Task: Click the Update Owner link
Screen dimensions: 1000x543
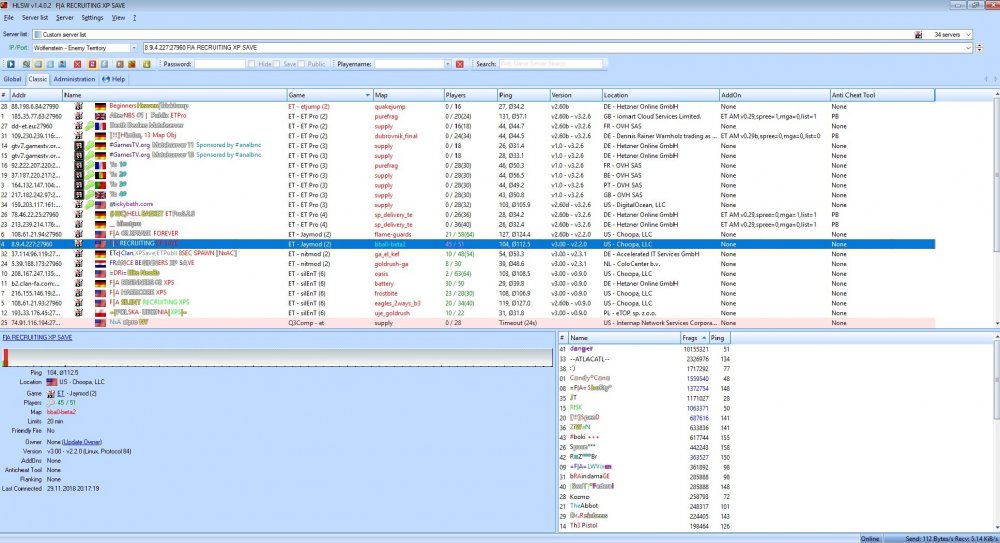Action: [x=82, y=442]
